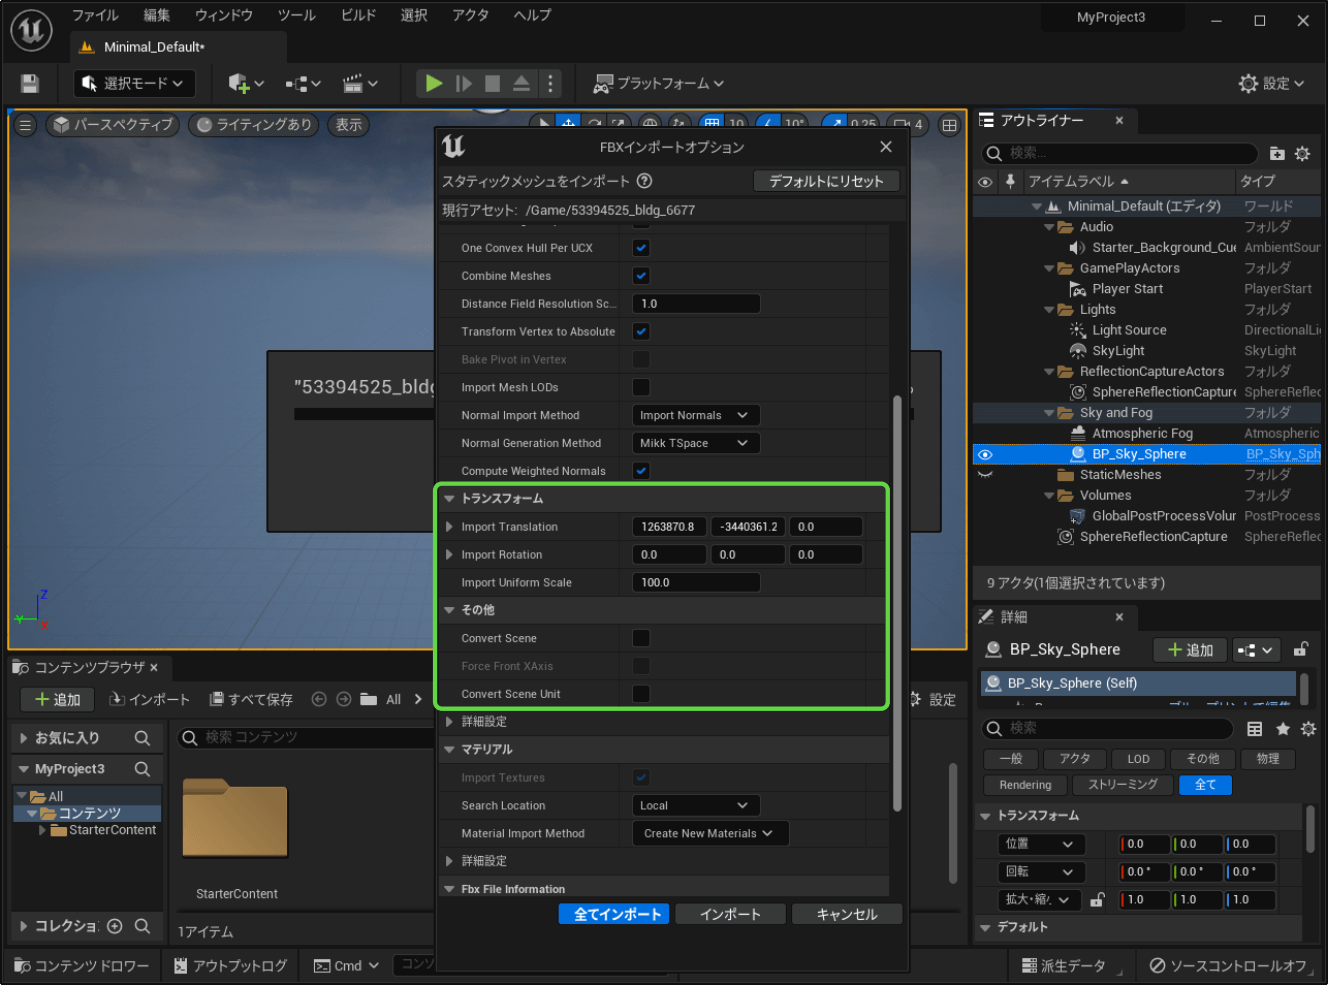Expand Import Rotation row
Image resolution: width=1328 pixels, height=985 pixels.
(449, 554)
